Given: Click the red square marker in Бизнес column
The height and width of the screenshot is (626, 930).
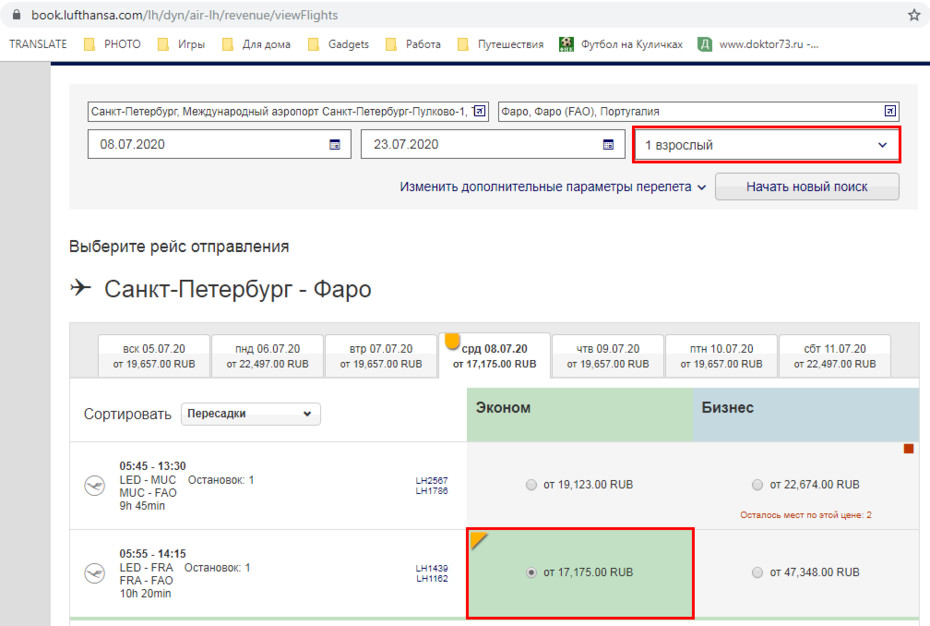Looking at the screenshot, I should 908,449.
